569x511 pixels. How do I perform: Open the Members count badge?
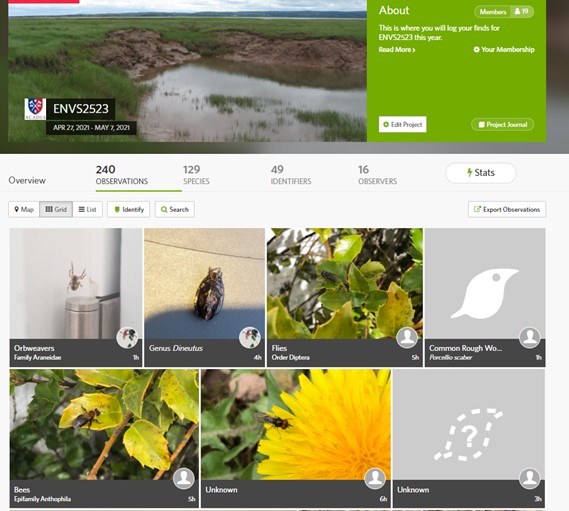[504, 12]
